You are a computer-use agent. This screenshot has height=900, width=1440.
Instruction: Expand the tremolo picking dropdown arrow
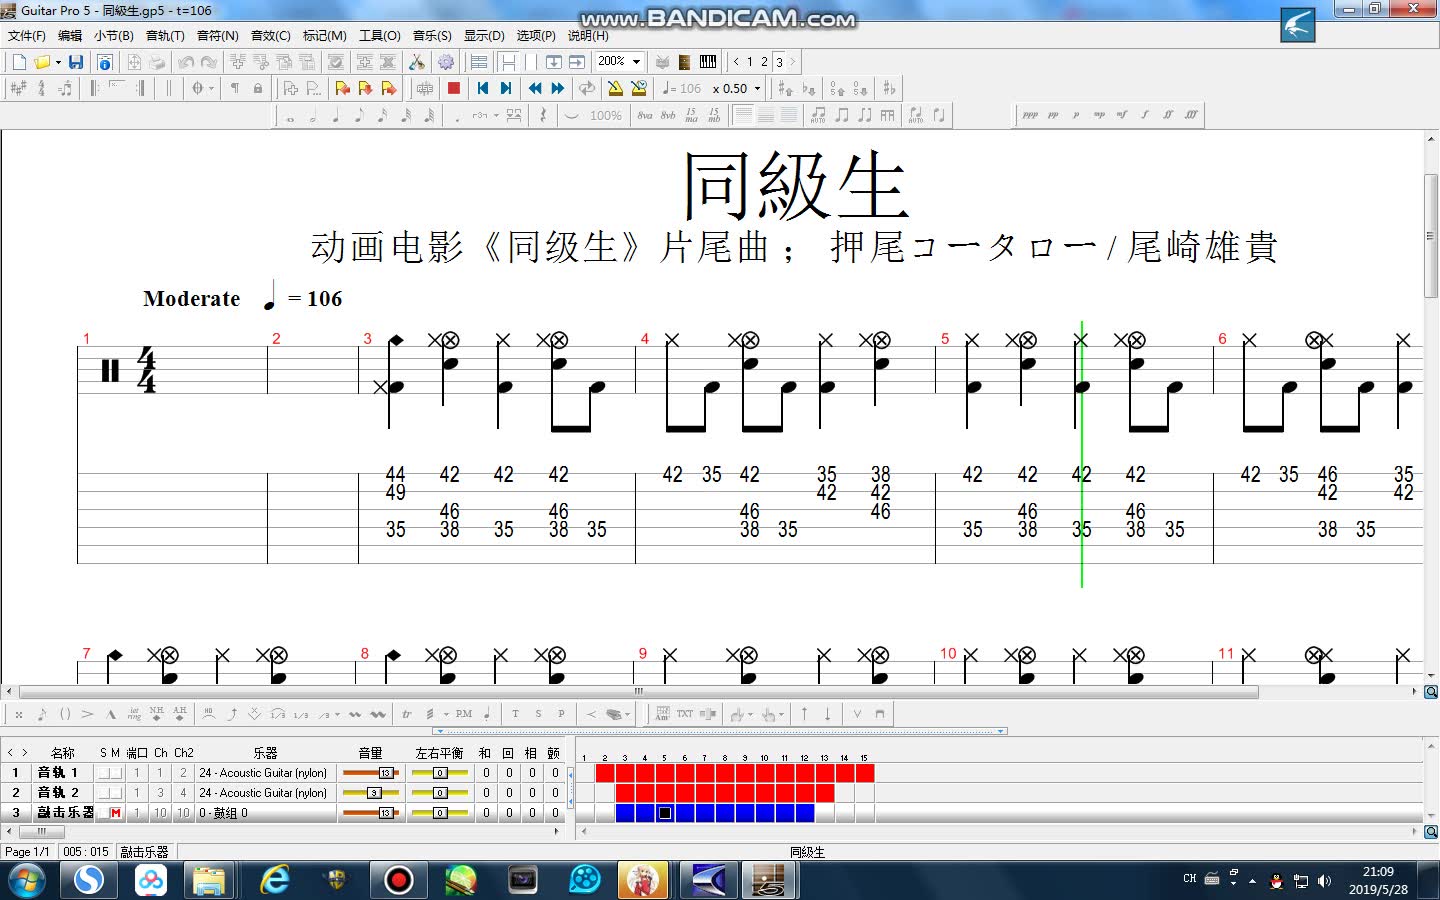tap(445, 714)
